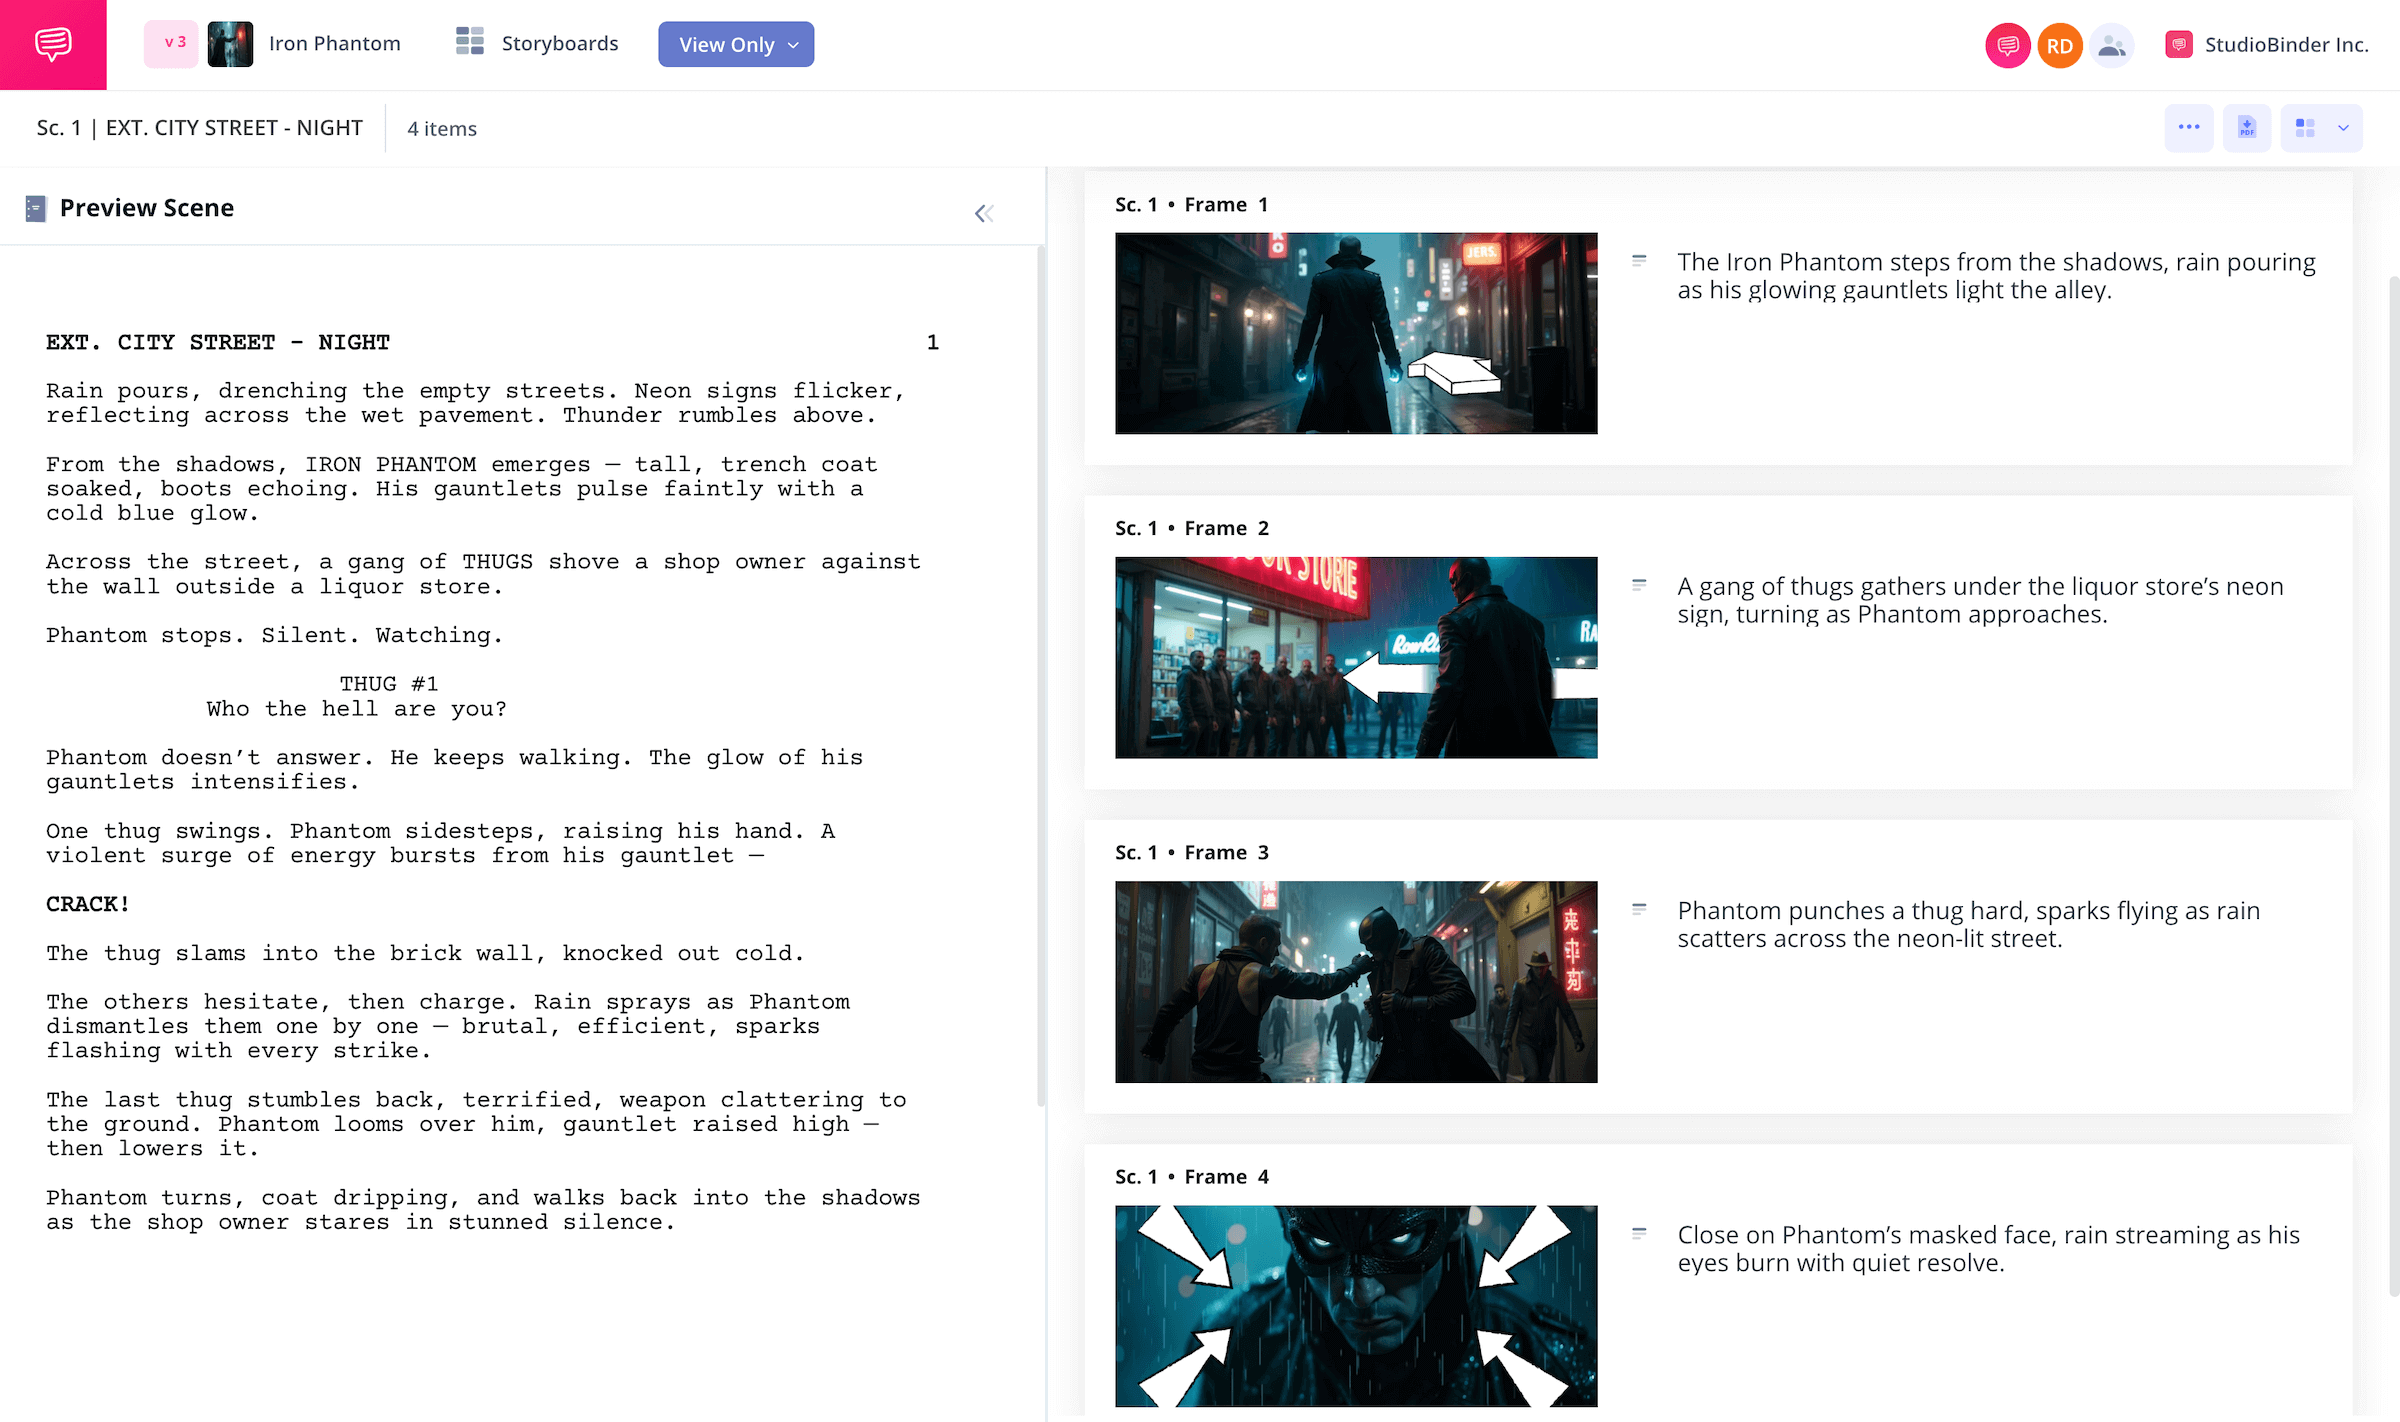Image resolution: width=2400 pixels, height=1422 pixels.
Task: Click the Frame 2 storyboard thumbnail
Action: [x=1355, y=657]
